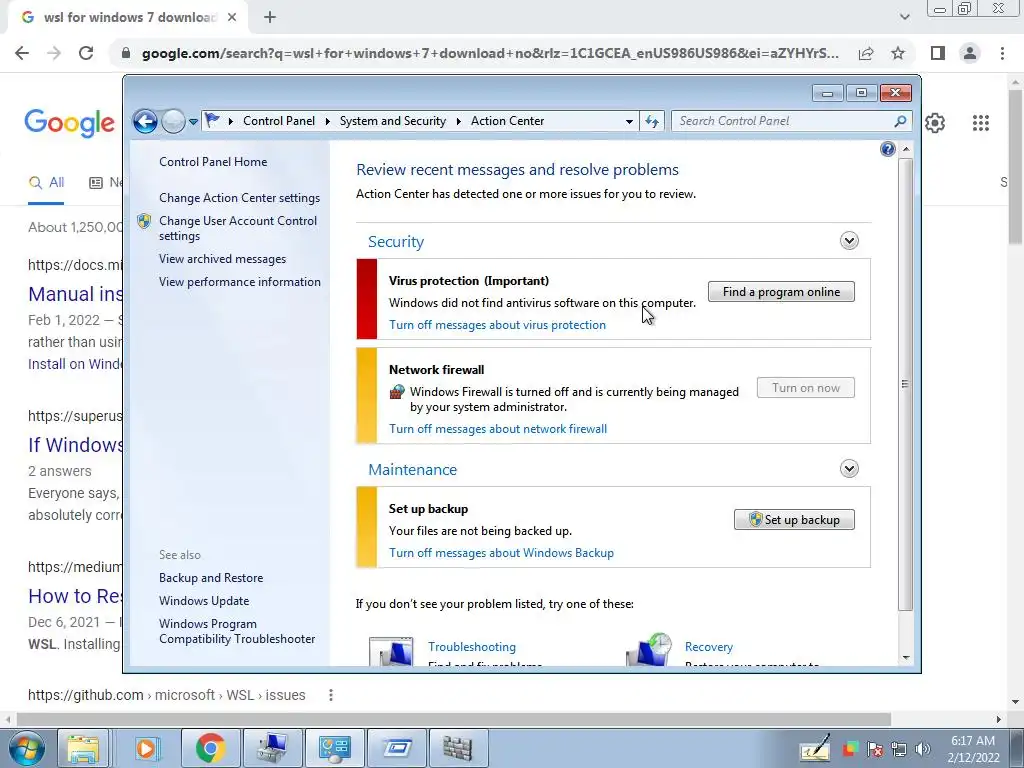Go back in Control Panel navigation
This screenshot has width=1024, height=768.
click(145, 121)
